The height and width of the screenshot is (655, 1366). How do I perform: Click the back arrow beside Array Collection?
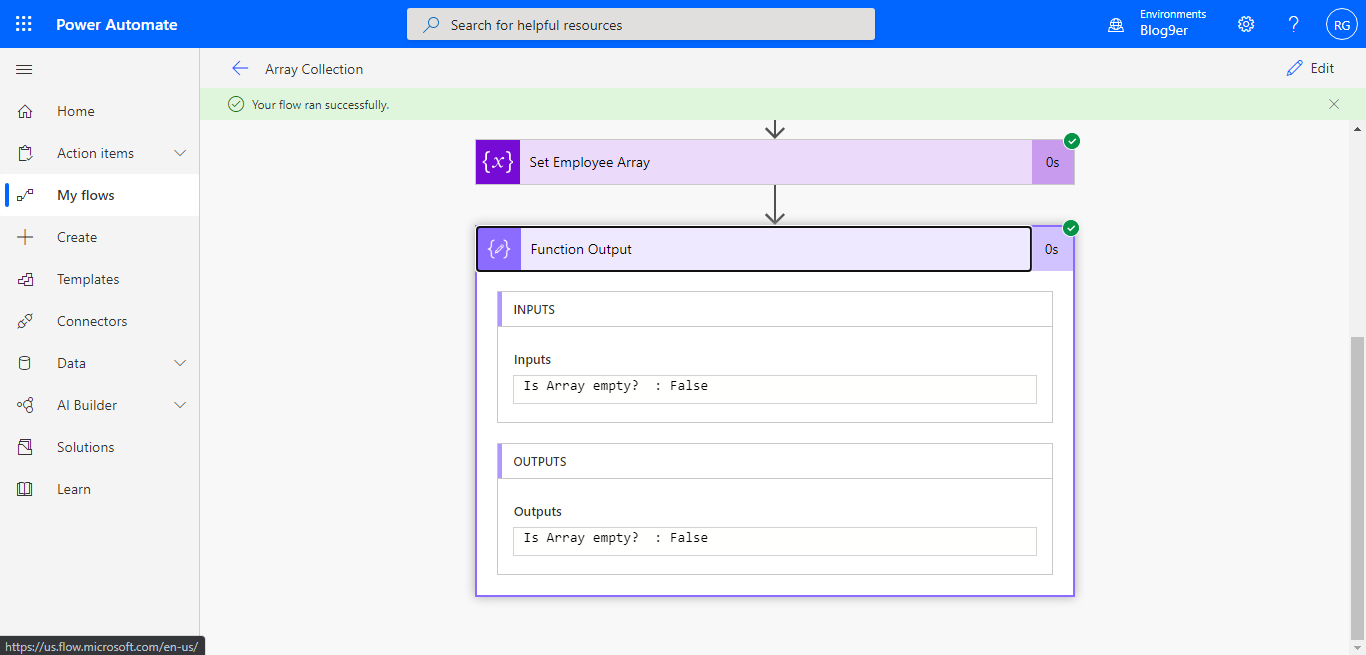tap(240, 68)
